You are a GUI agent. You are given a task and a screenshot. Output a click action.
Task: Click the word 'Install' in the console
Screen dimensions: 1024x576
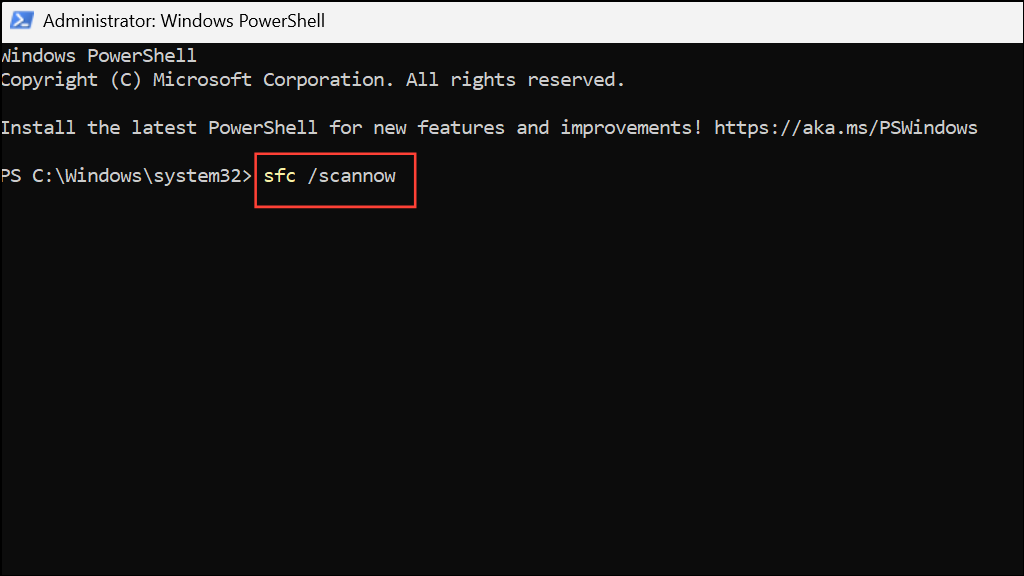38,127
